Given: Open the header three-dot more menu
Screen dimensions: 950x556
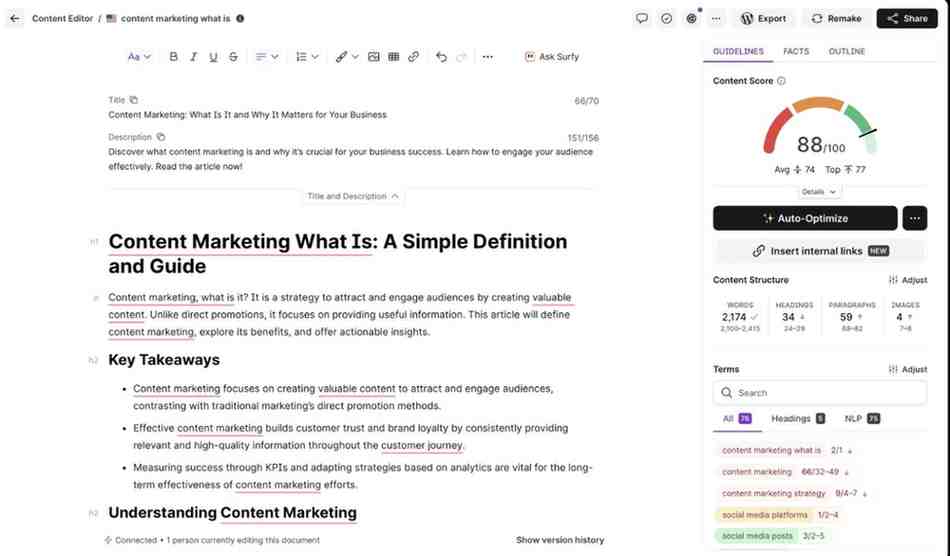Looking at the screenshot, I should (x=716, y=18).
